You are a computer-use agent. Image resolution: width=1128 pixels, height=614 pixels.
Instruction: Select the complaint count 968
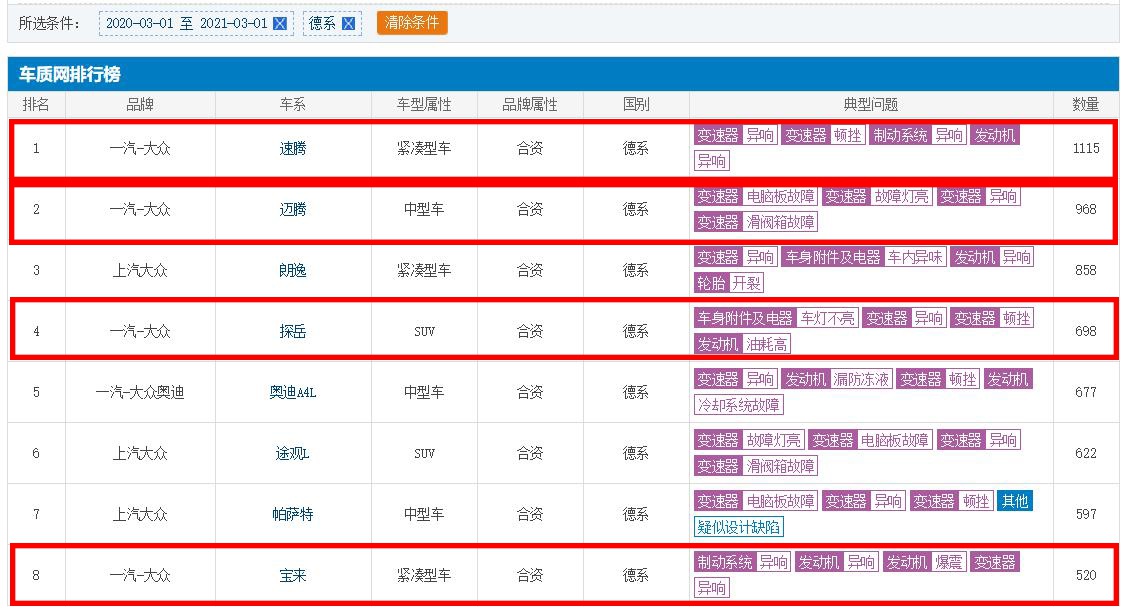click(x=1086, y=210)
